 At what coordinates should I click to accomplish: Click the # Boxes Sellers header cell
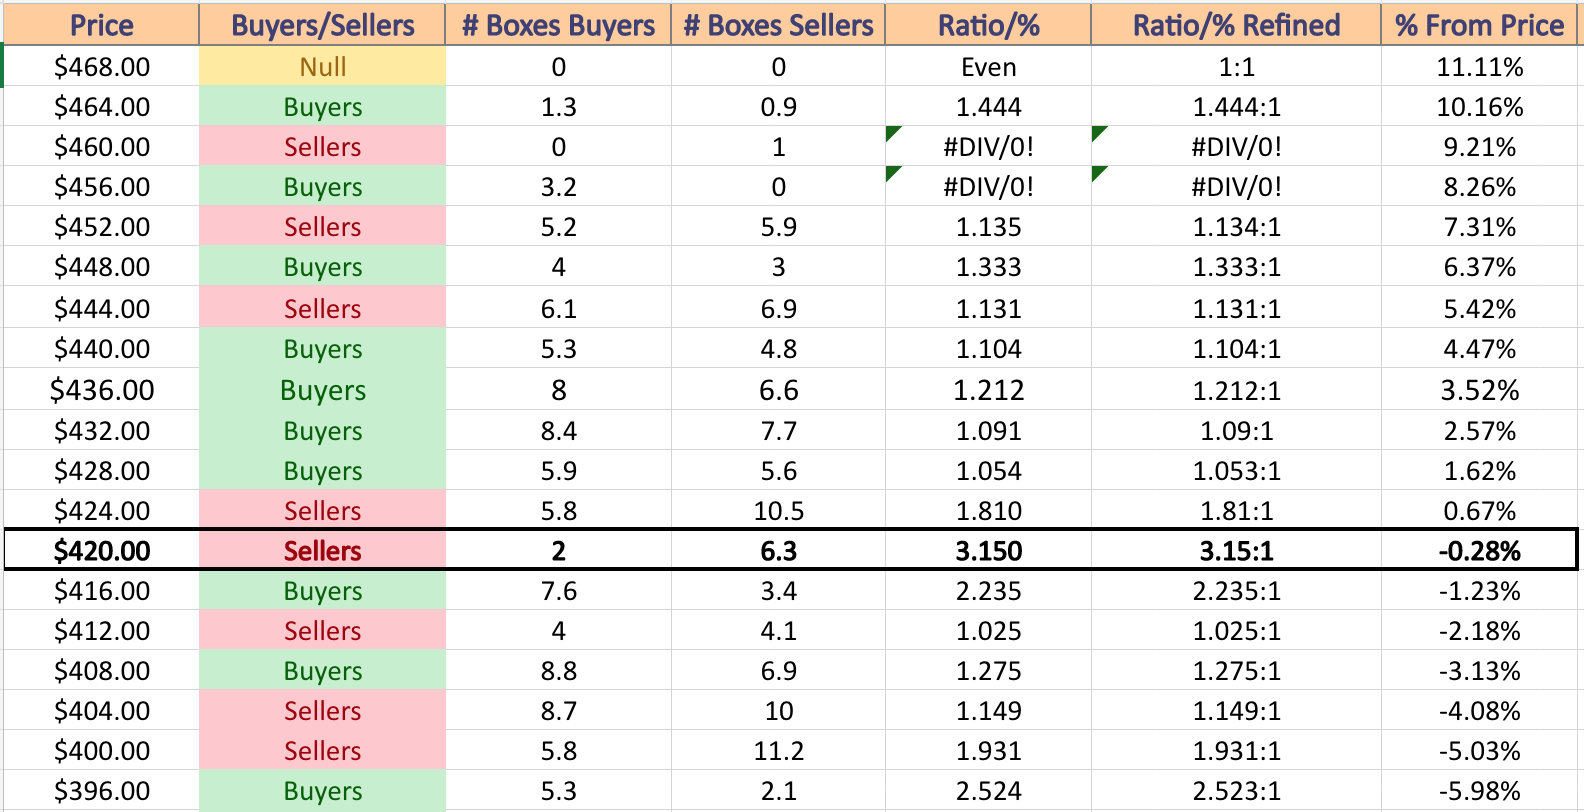(x=778, y=25)
